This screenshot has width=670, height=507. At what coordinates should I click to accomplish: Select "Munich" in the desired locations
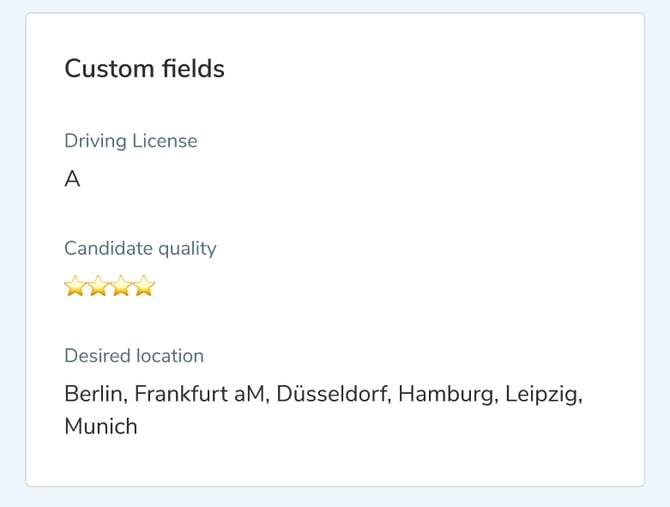pos(100,427)
